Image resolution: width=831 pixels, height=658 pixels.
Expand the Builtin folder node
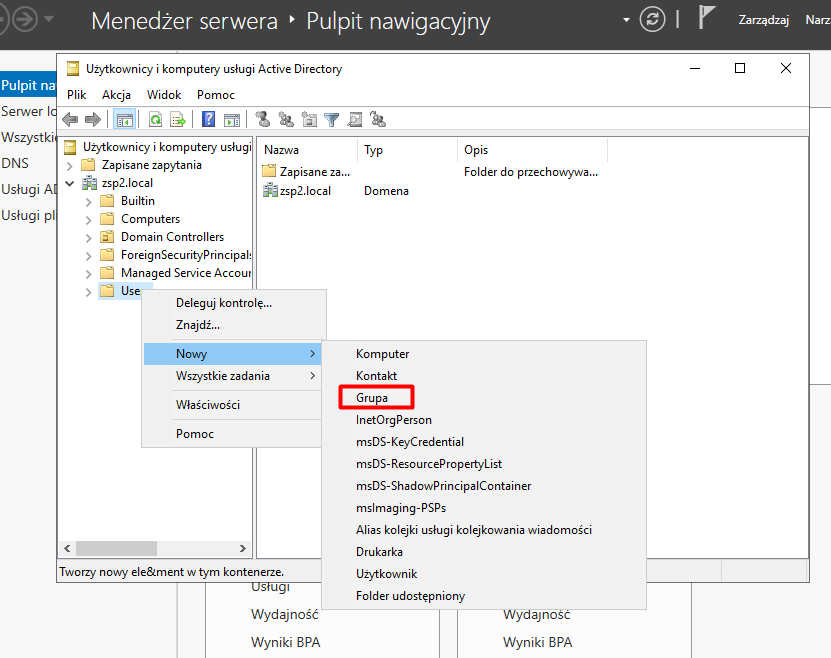point(89,201)
